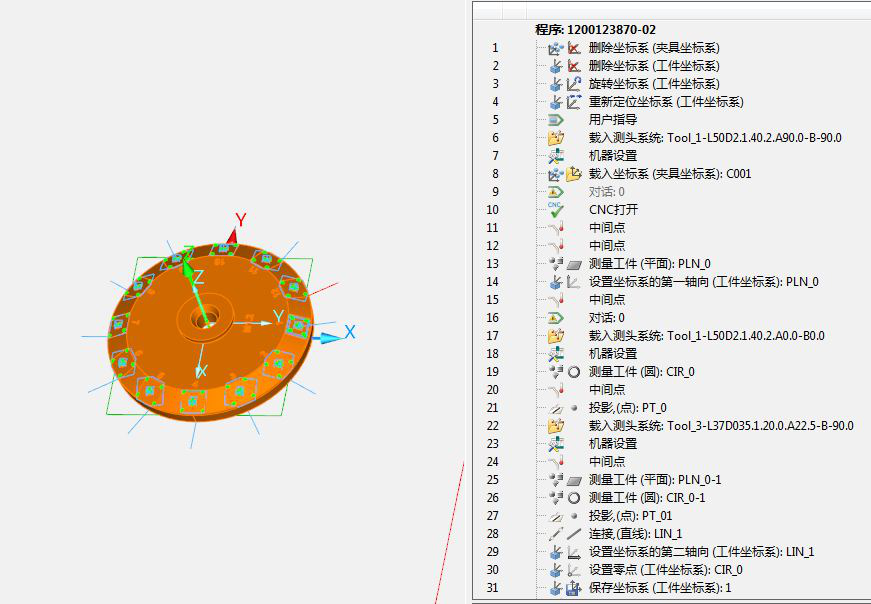Viewport: 871px width, 604px height.
Task: Open the load probe system folder icon on step 6
Action: (x=558, y=137)
